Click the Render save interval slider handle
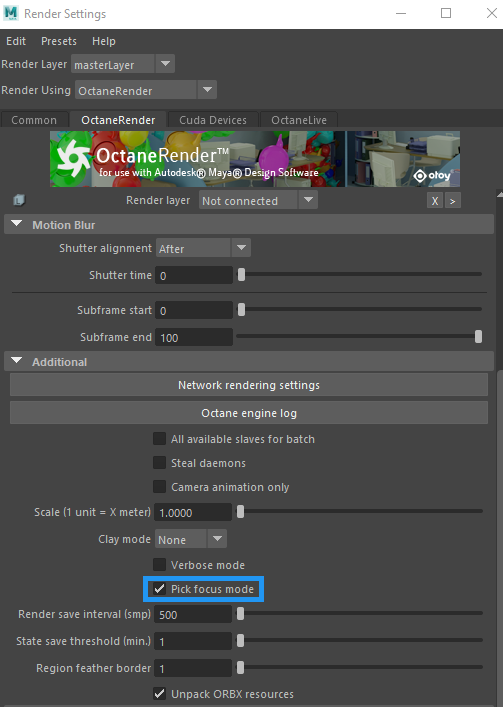 241,613
